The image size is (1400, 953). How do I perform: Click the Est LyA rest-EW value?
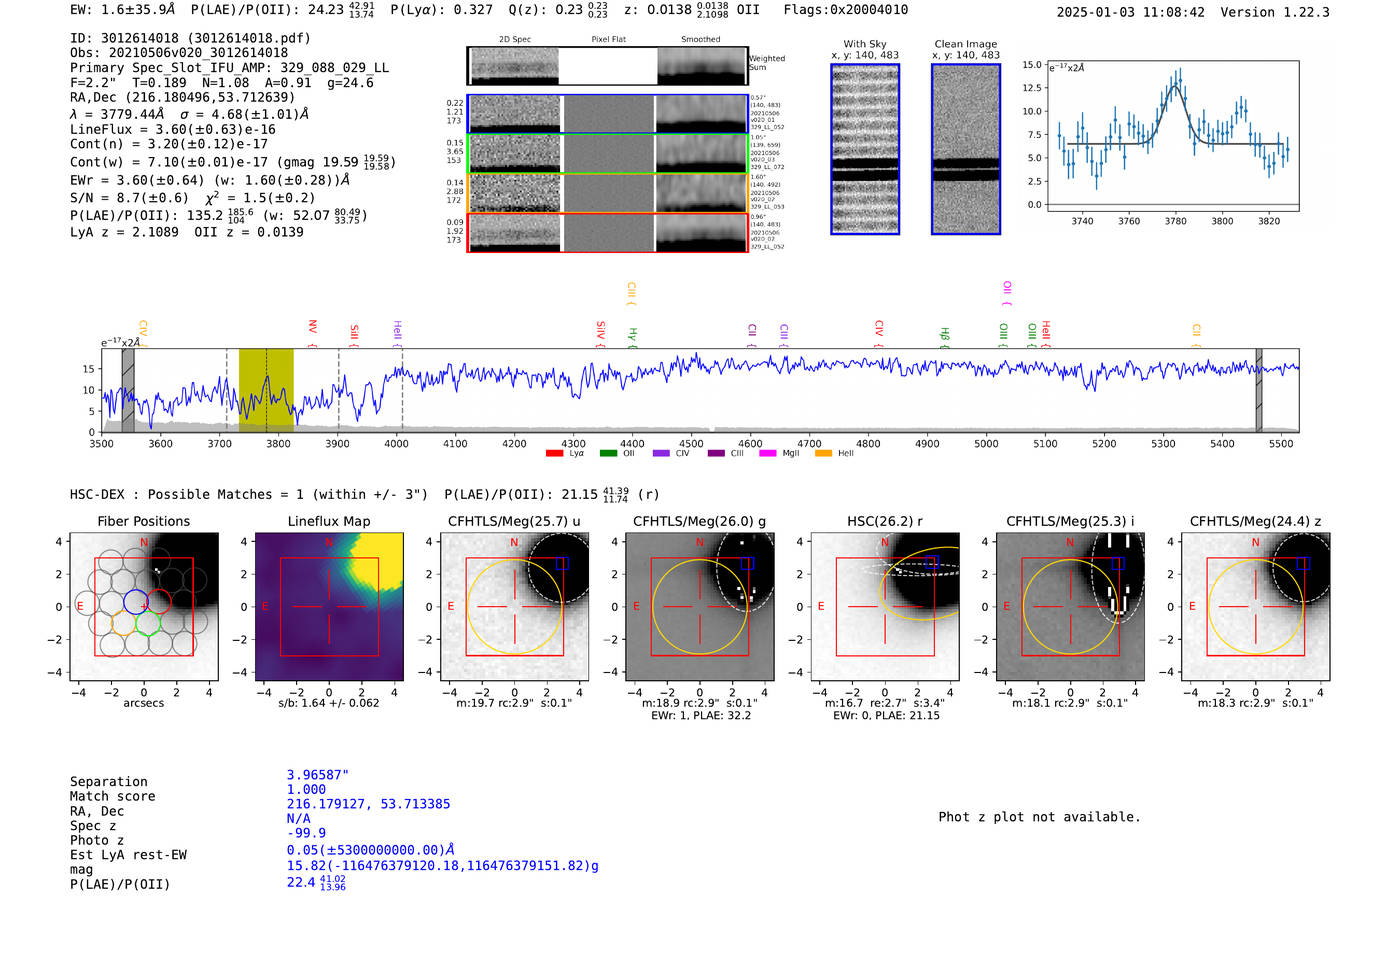pos(371,850)
